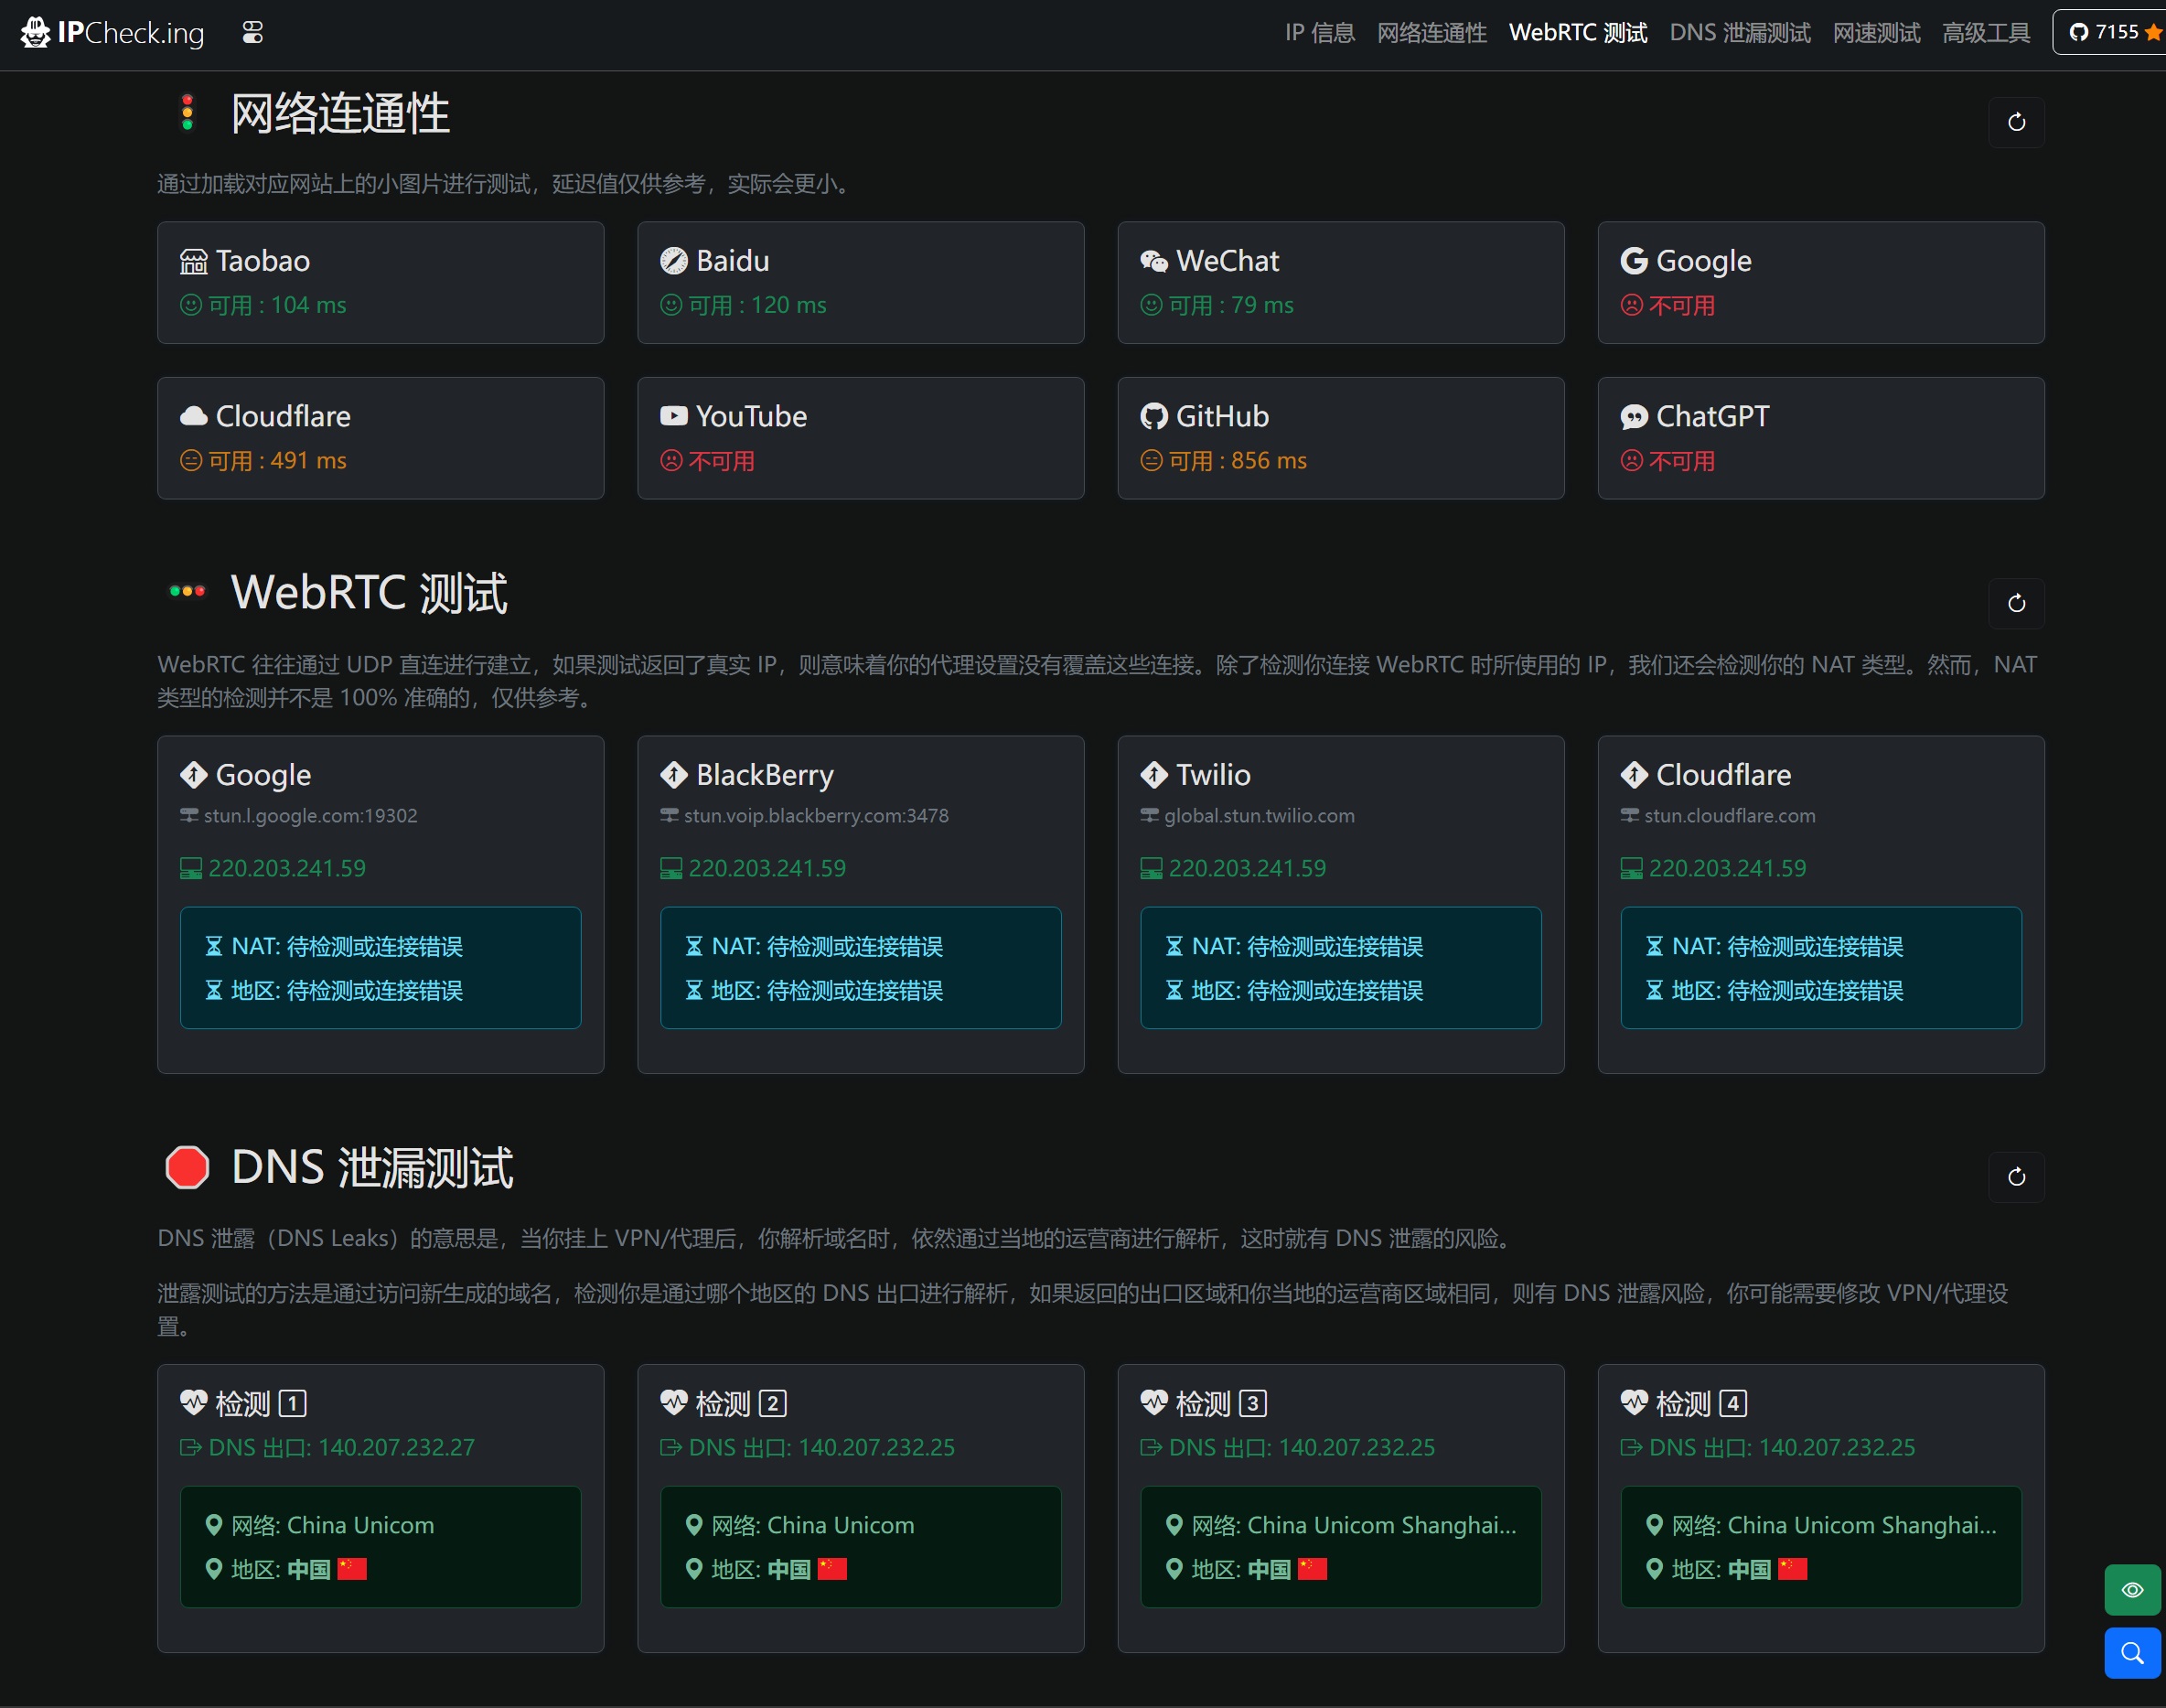Go to 网络连通性 nav item

click(1431, 33)
